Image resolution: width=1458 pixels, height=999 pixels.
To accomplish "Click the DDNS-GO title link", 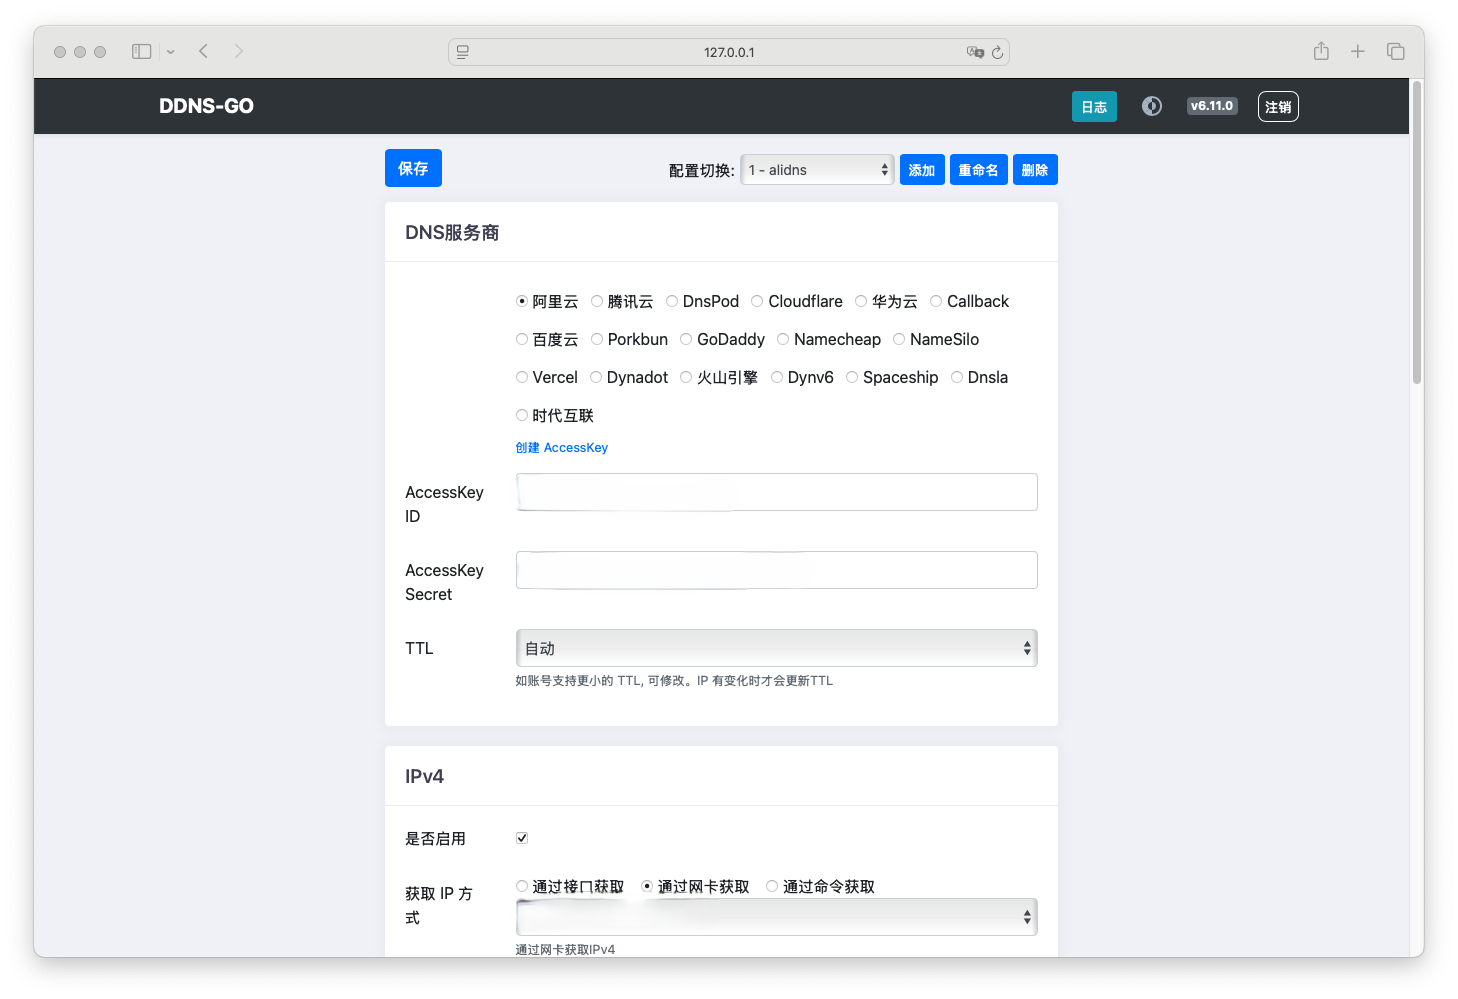I will pos(206,106).
